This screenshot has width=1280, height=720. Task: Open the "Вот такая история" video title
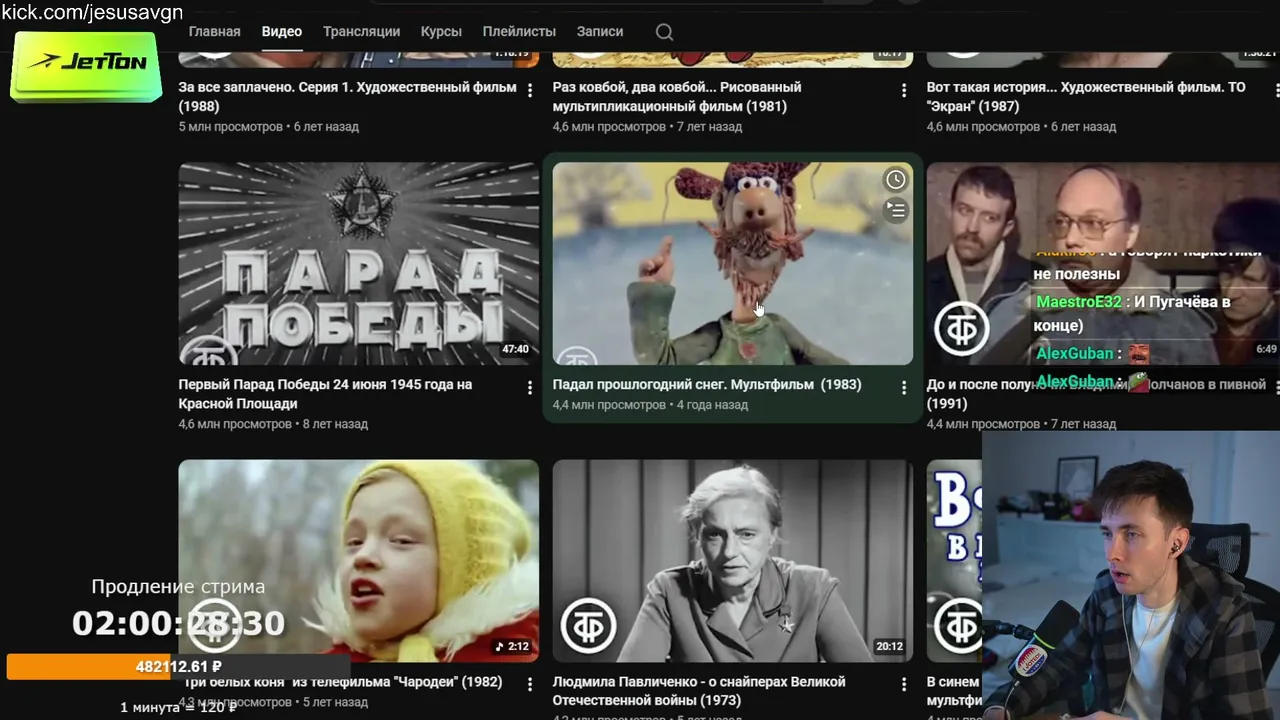click(1086, 97)
